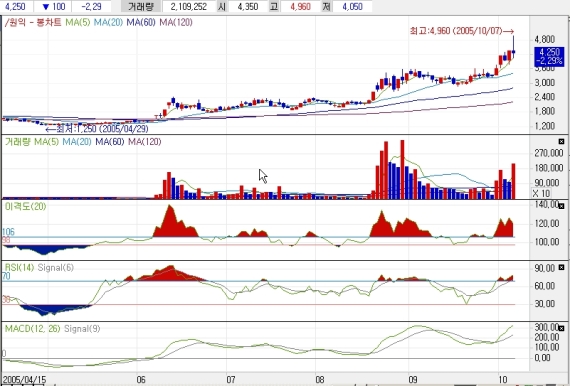570x386 pixels.
Task: Click the 이격도(20) indicator title
Action: pyautogui.click(x=25, y=206)
